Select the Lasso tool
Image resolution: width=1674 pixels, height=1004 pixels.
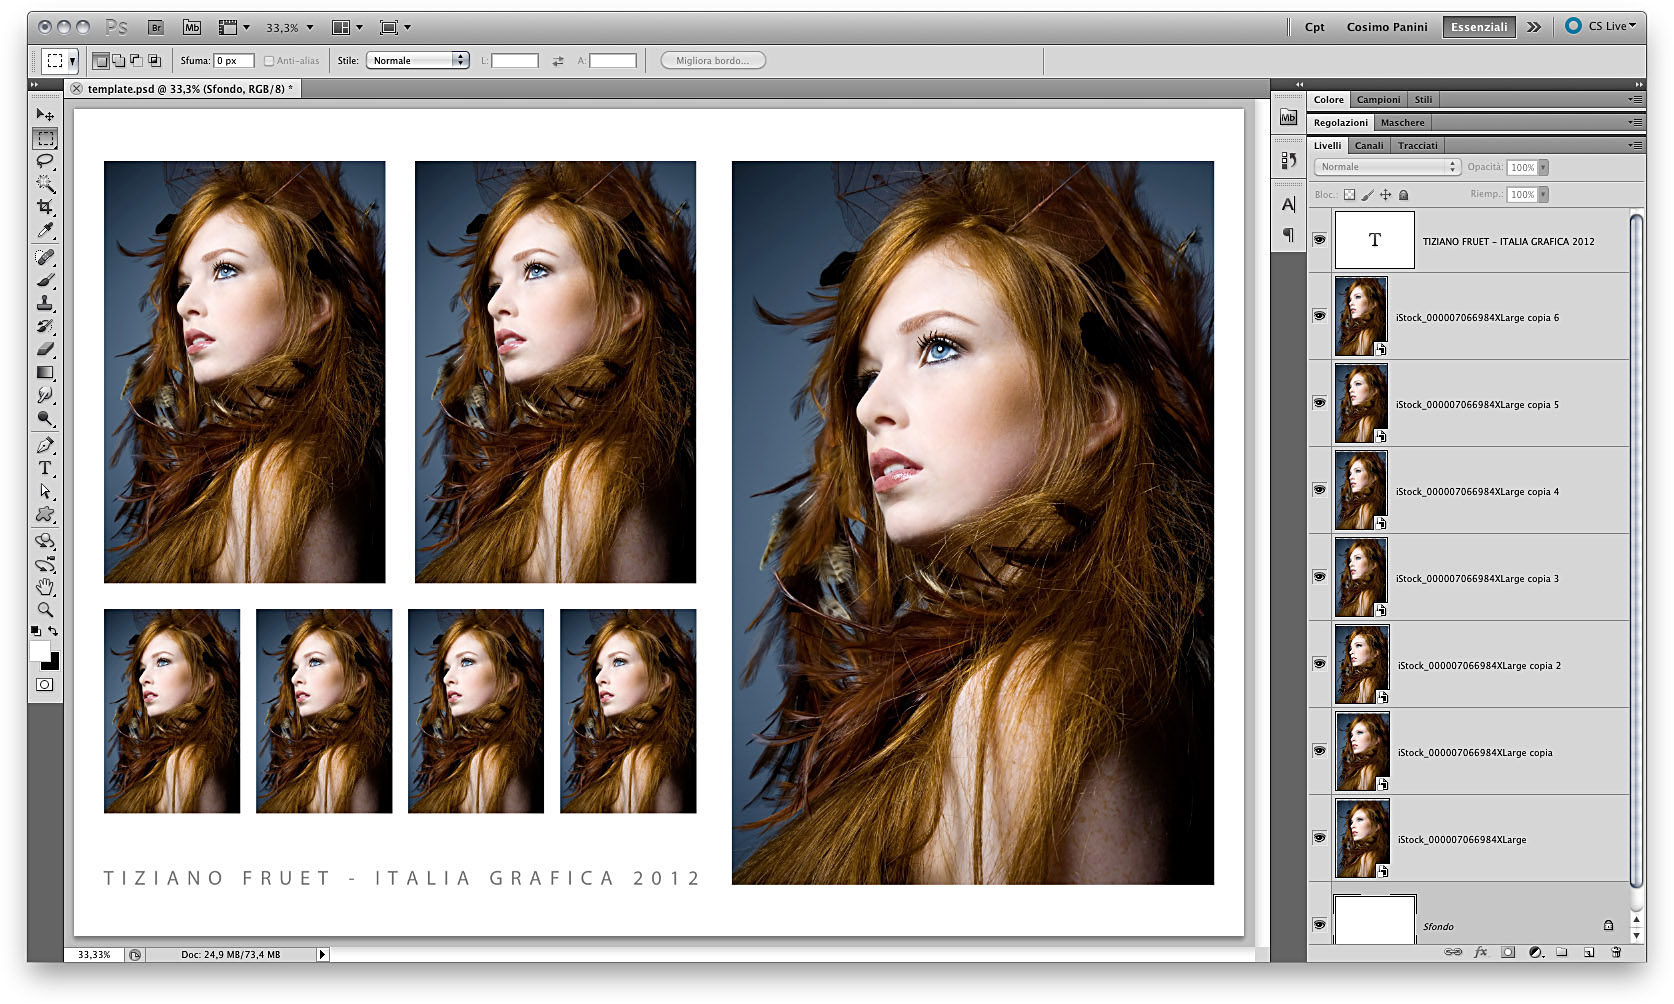coord(45,161)
